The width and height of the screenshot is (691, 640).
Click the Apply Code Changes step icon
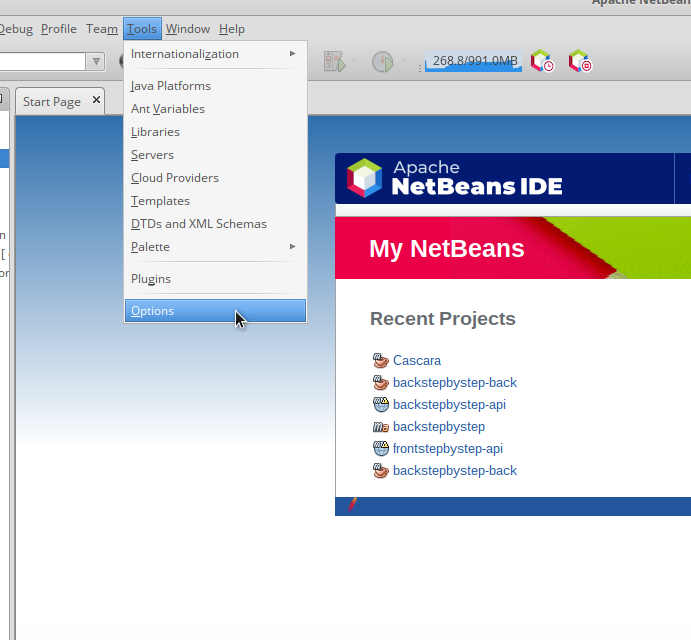pos(335,62)
